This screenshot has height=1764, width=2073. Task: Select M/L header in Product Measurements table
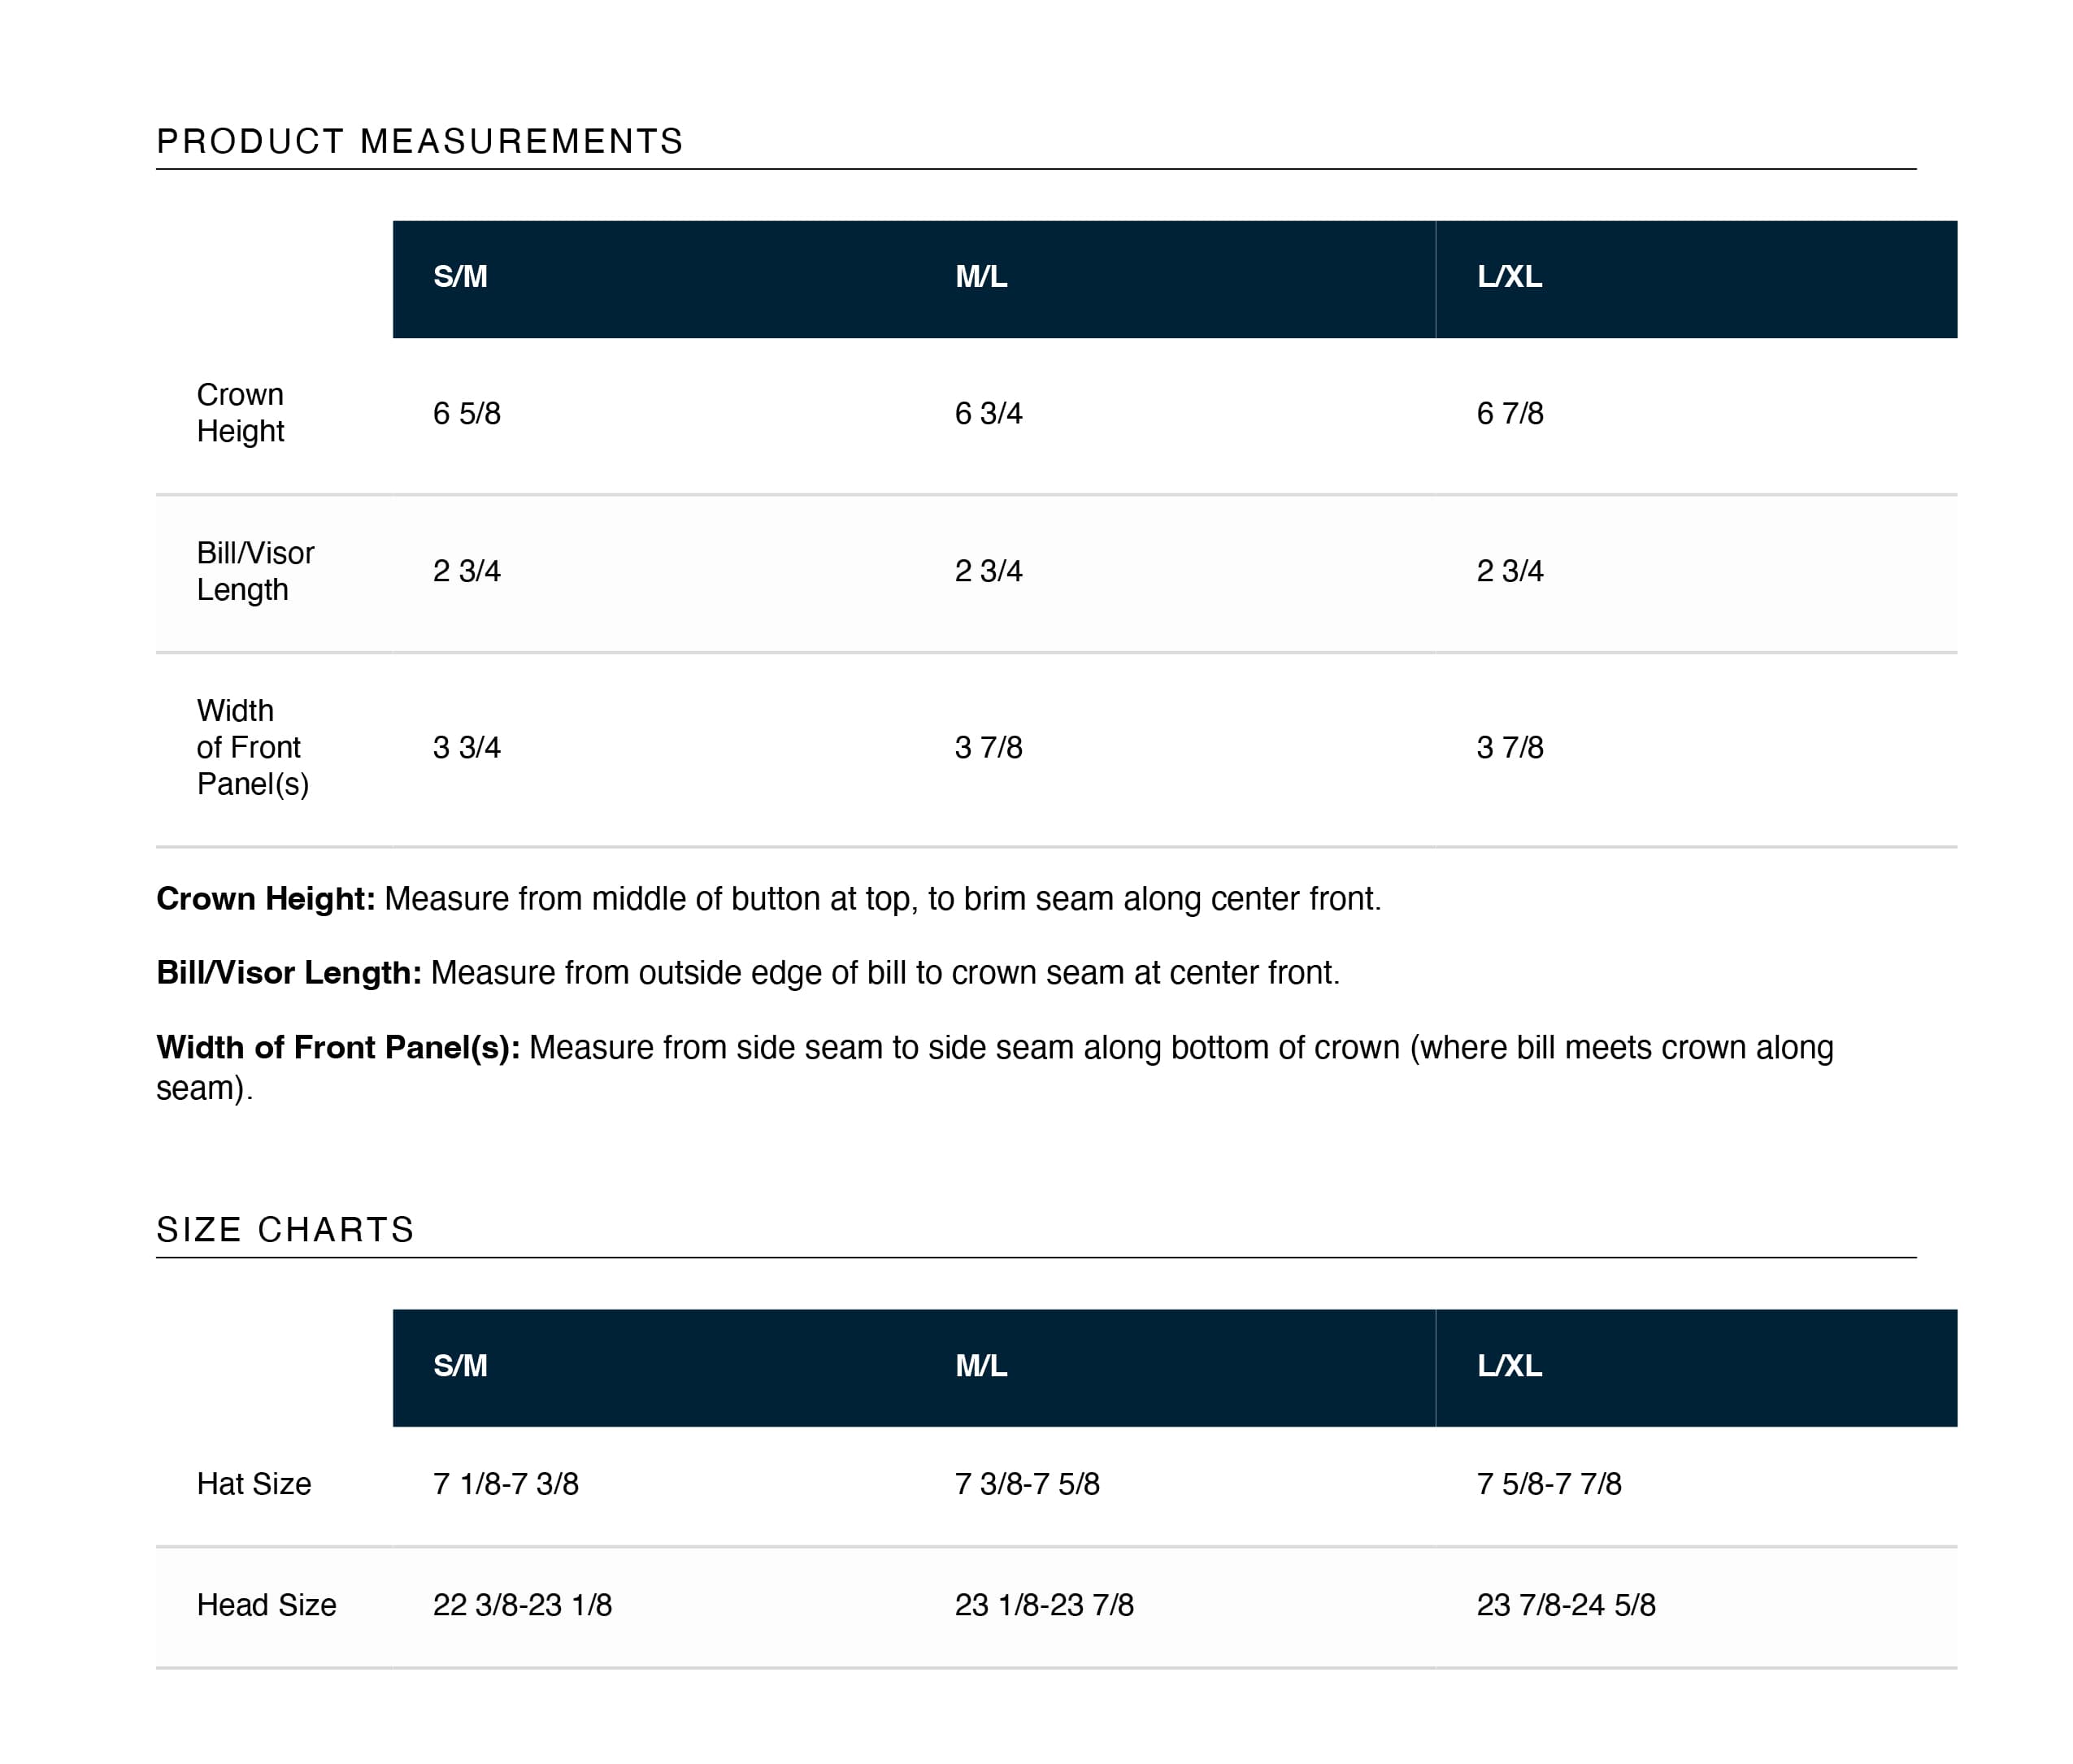[x=981, y=277]
